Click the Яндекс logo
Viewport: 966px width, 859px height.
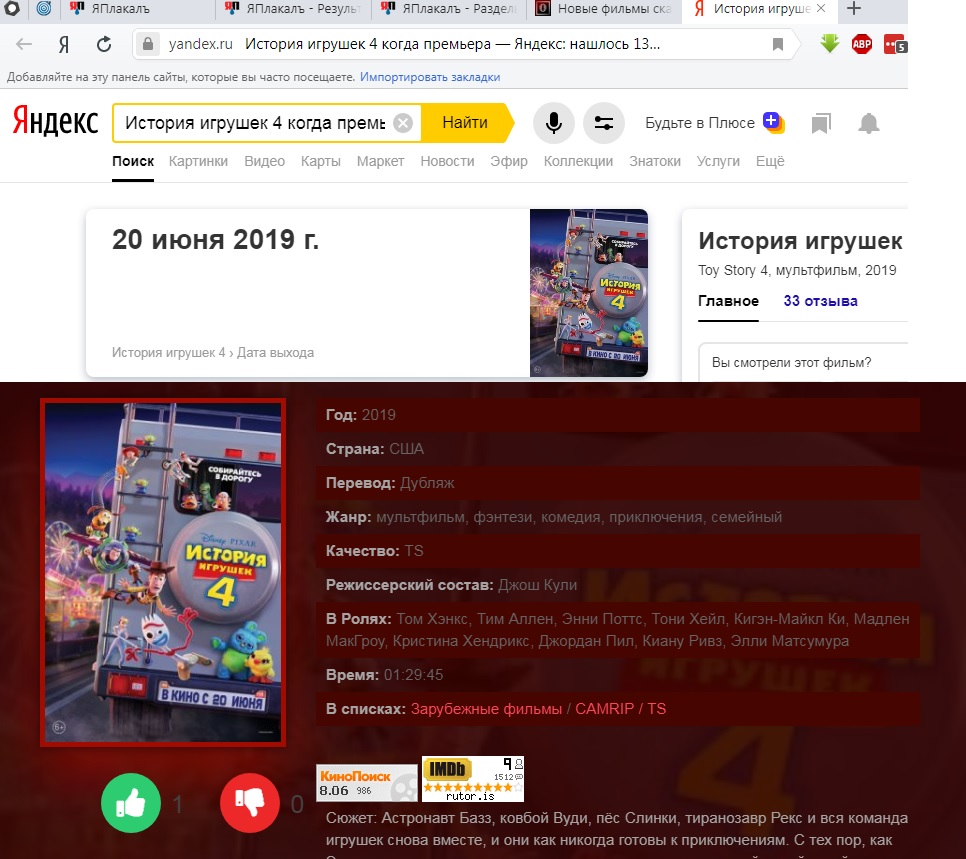(x=55, y=121)
